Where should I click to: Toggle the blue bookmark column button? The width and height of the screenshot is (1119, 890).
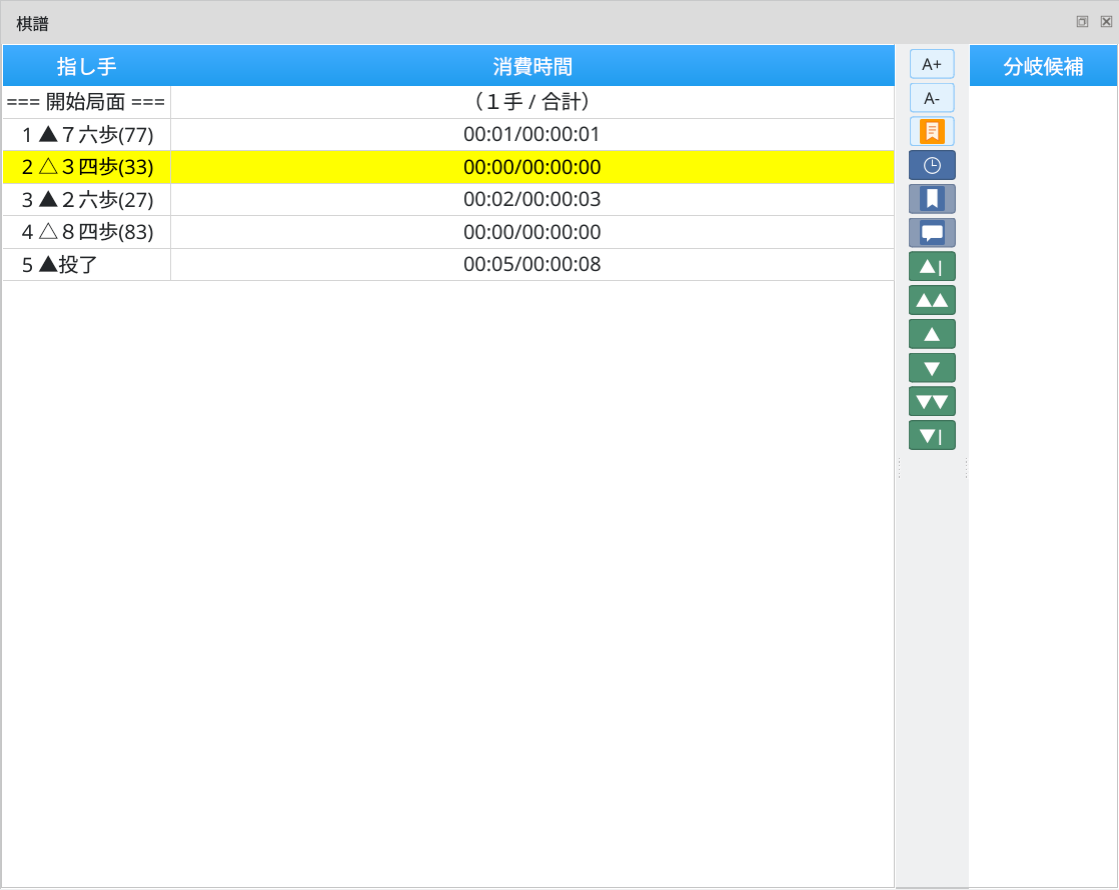tap(931, 199)
